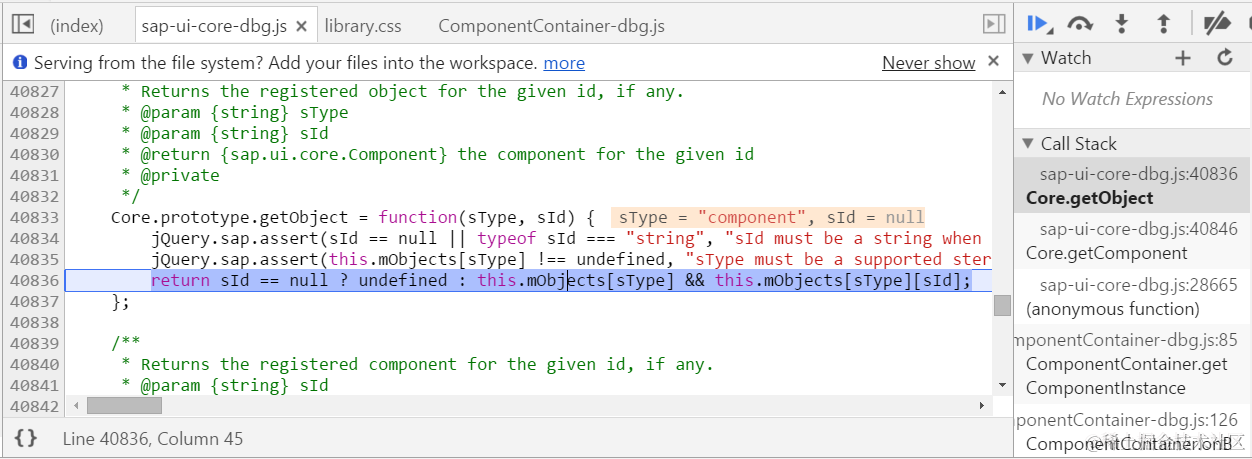The image size is (1252, 459).
Task: Set a breakpoint on line 40834
Action: pyautogui.click(x=35, y=238)
